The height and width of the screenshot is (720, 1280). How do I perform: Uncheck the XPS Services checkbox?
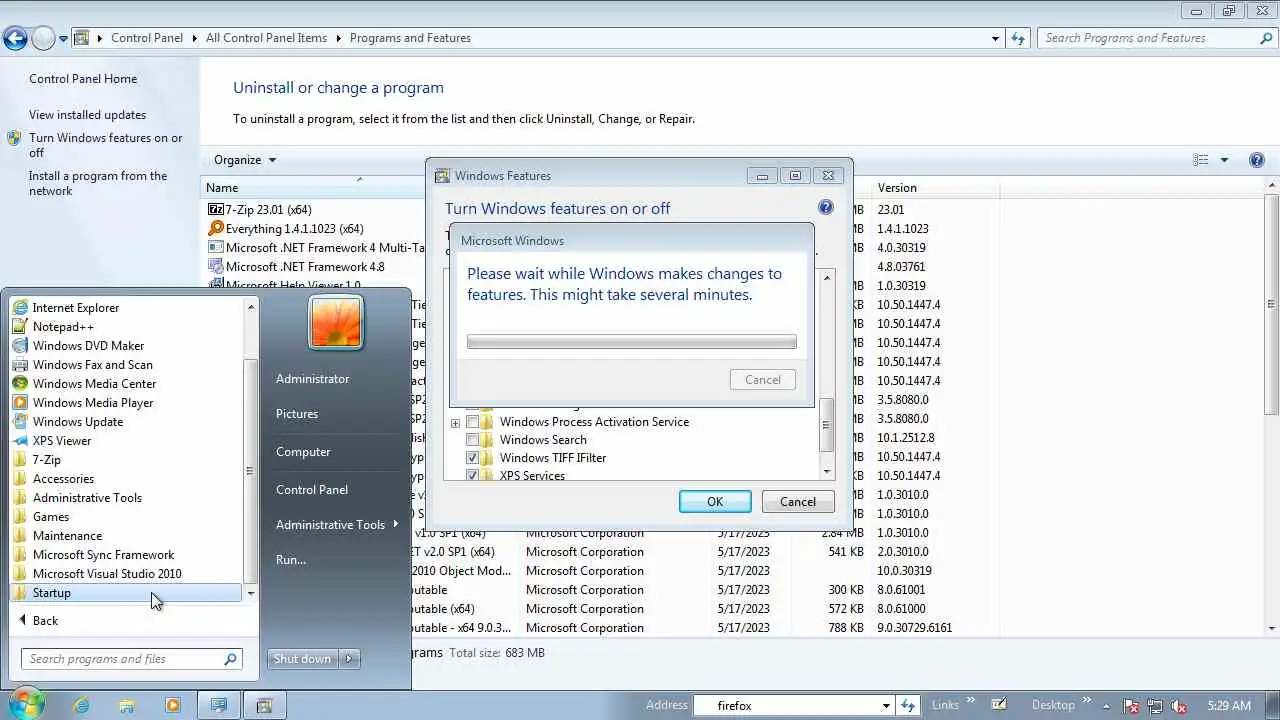473,475
